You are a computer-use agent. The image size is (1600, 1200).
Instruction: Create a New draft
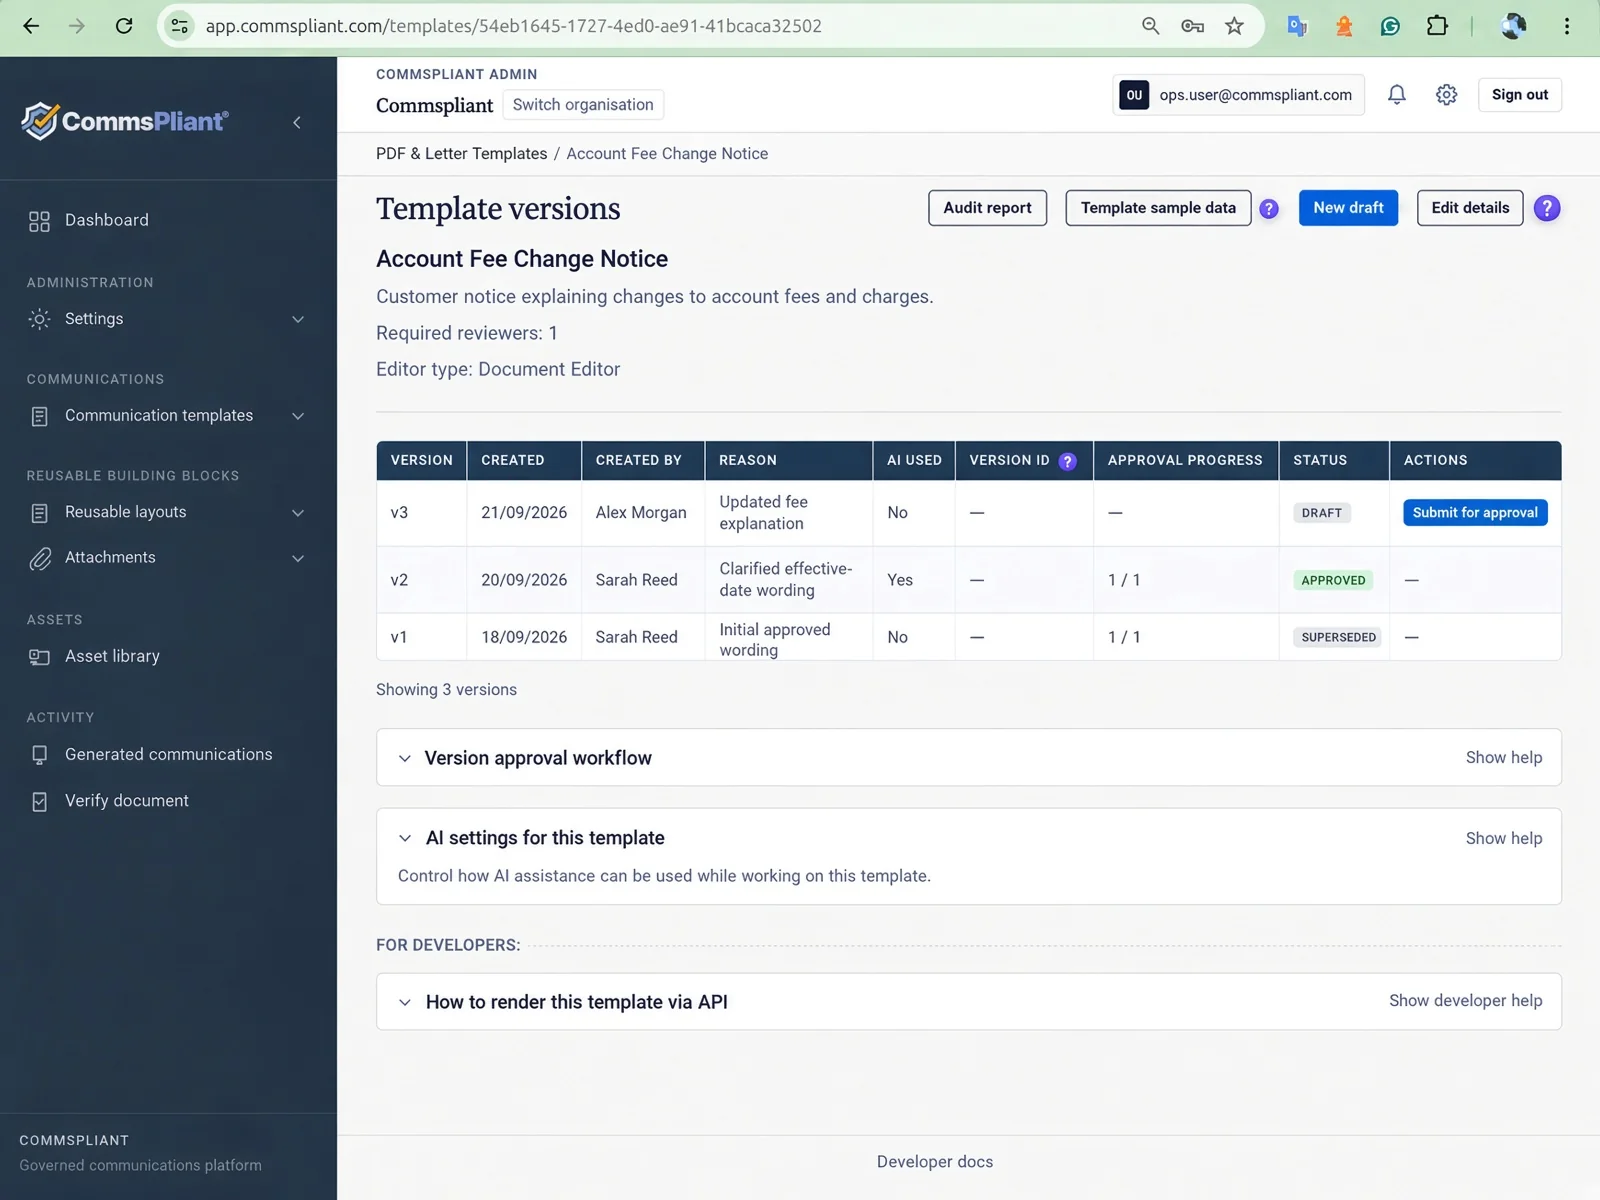pos(1348,208)
